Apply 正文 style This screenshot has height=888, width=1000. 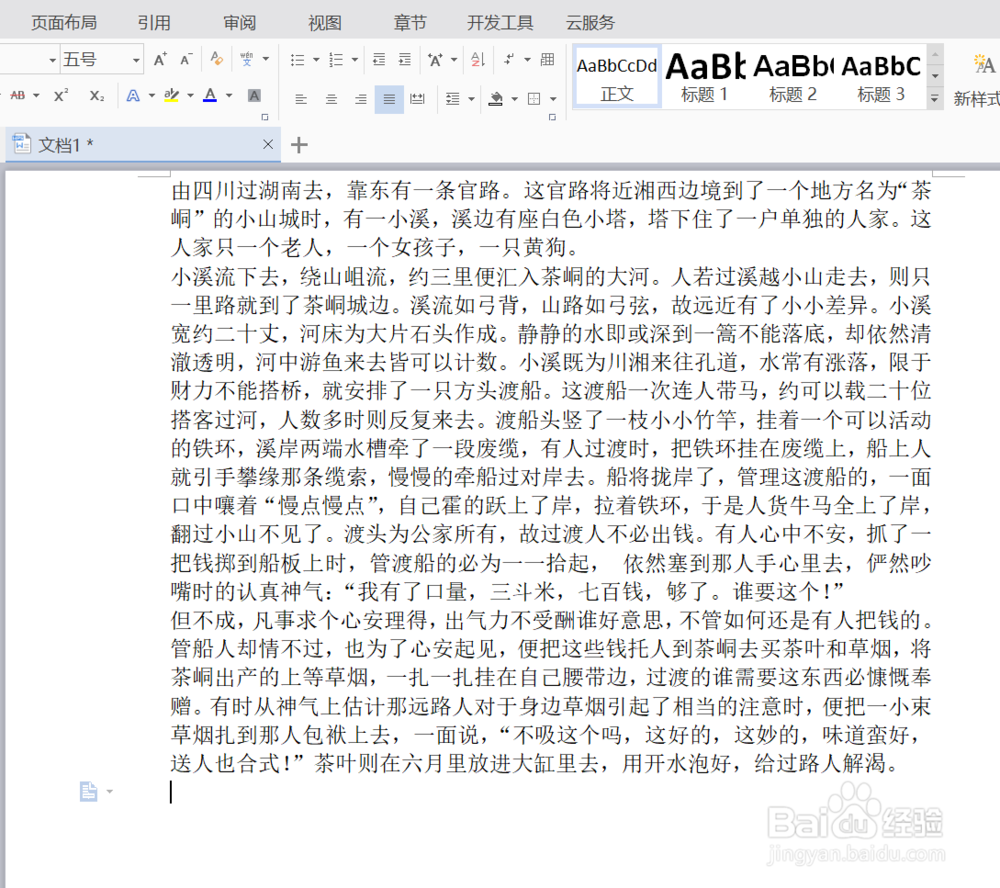pyautogui.click(x=617, y=77)
